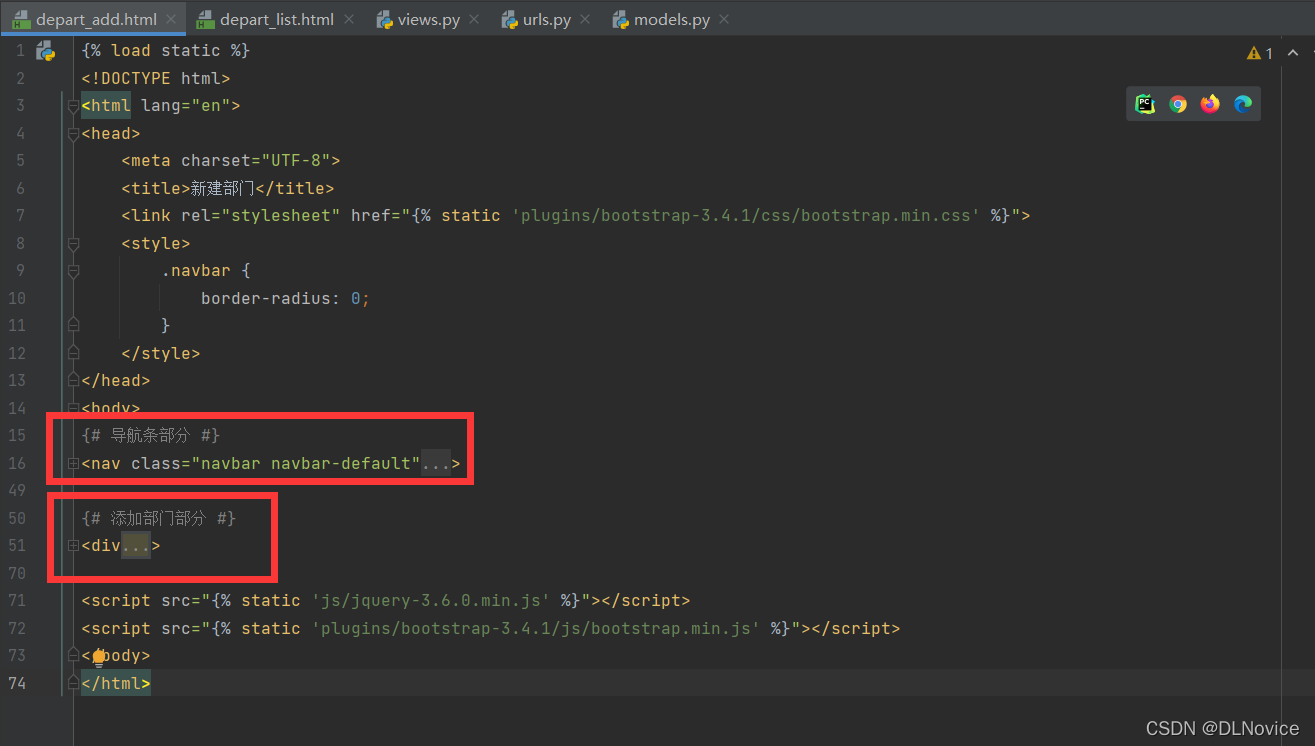Collapse the style block fold on line 8
This screenshot has height=746, width=1315.
[x=73, y=243]
